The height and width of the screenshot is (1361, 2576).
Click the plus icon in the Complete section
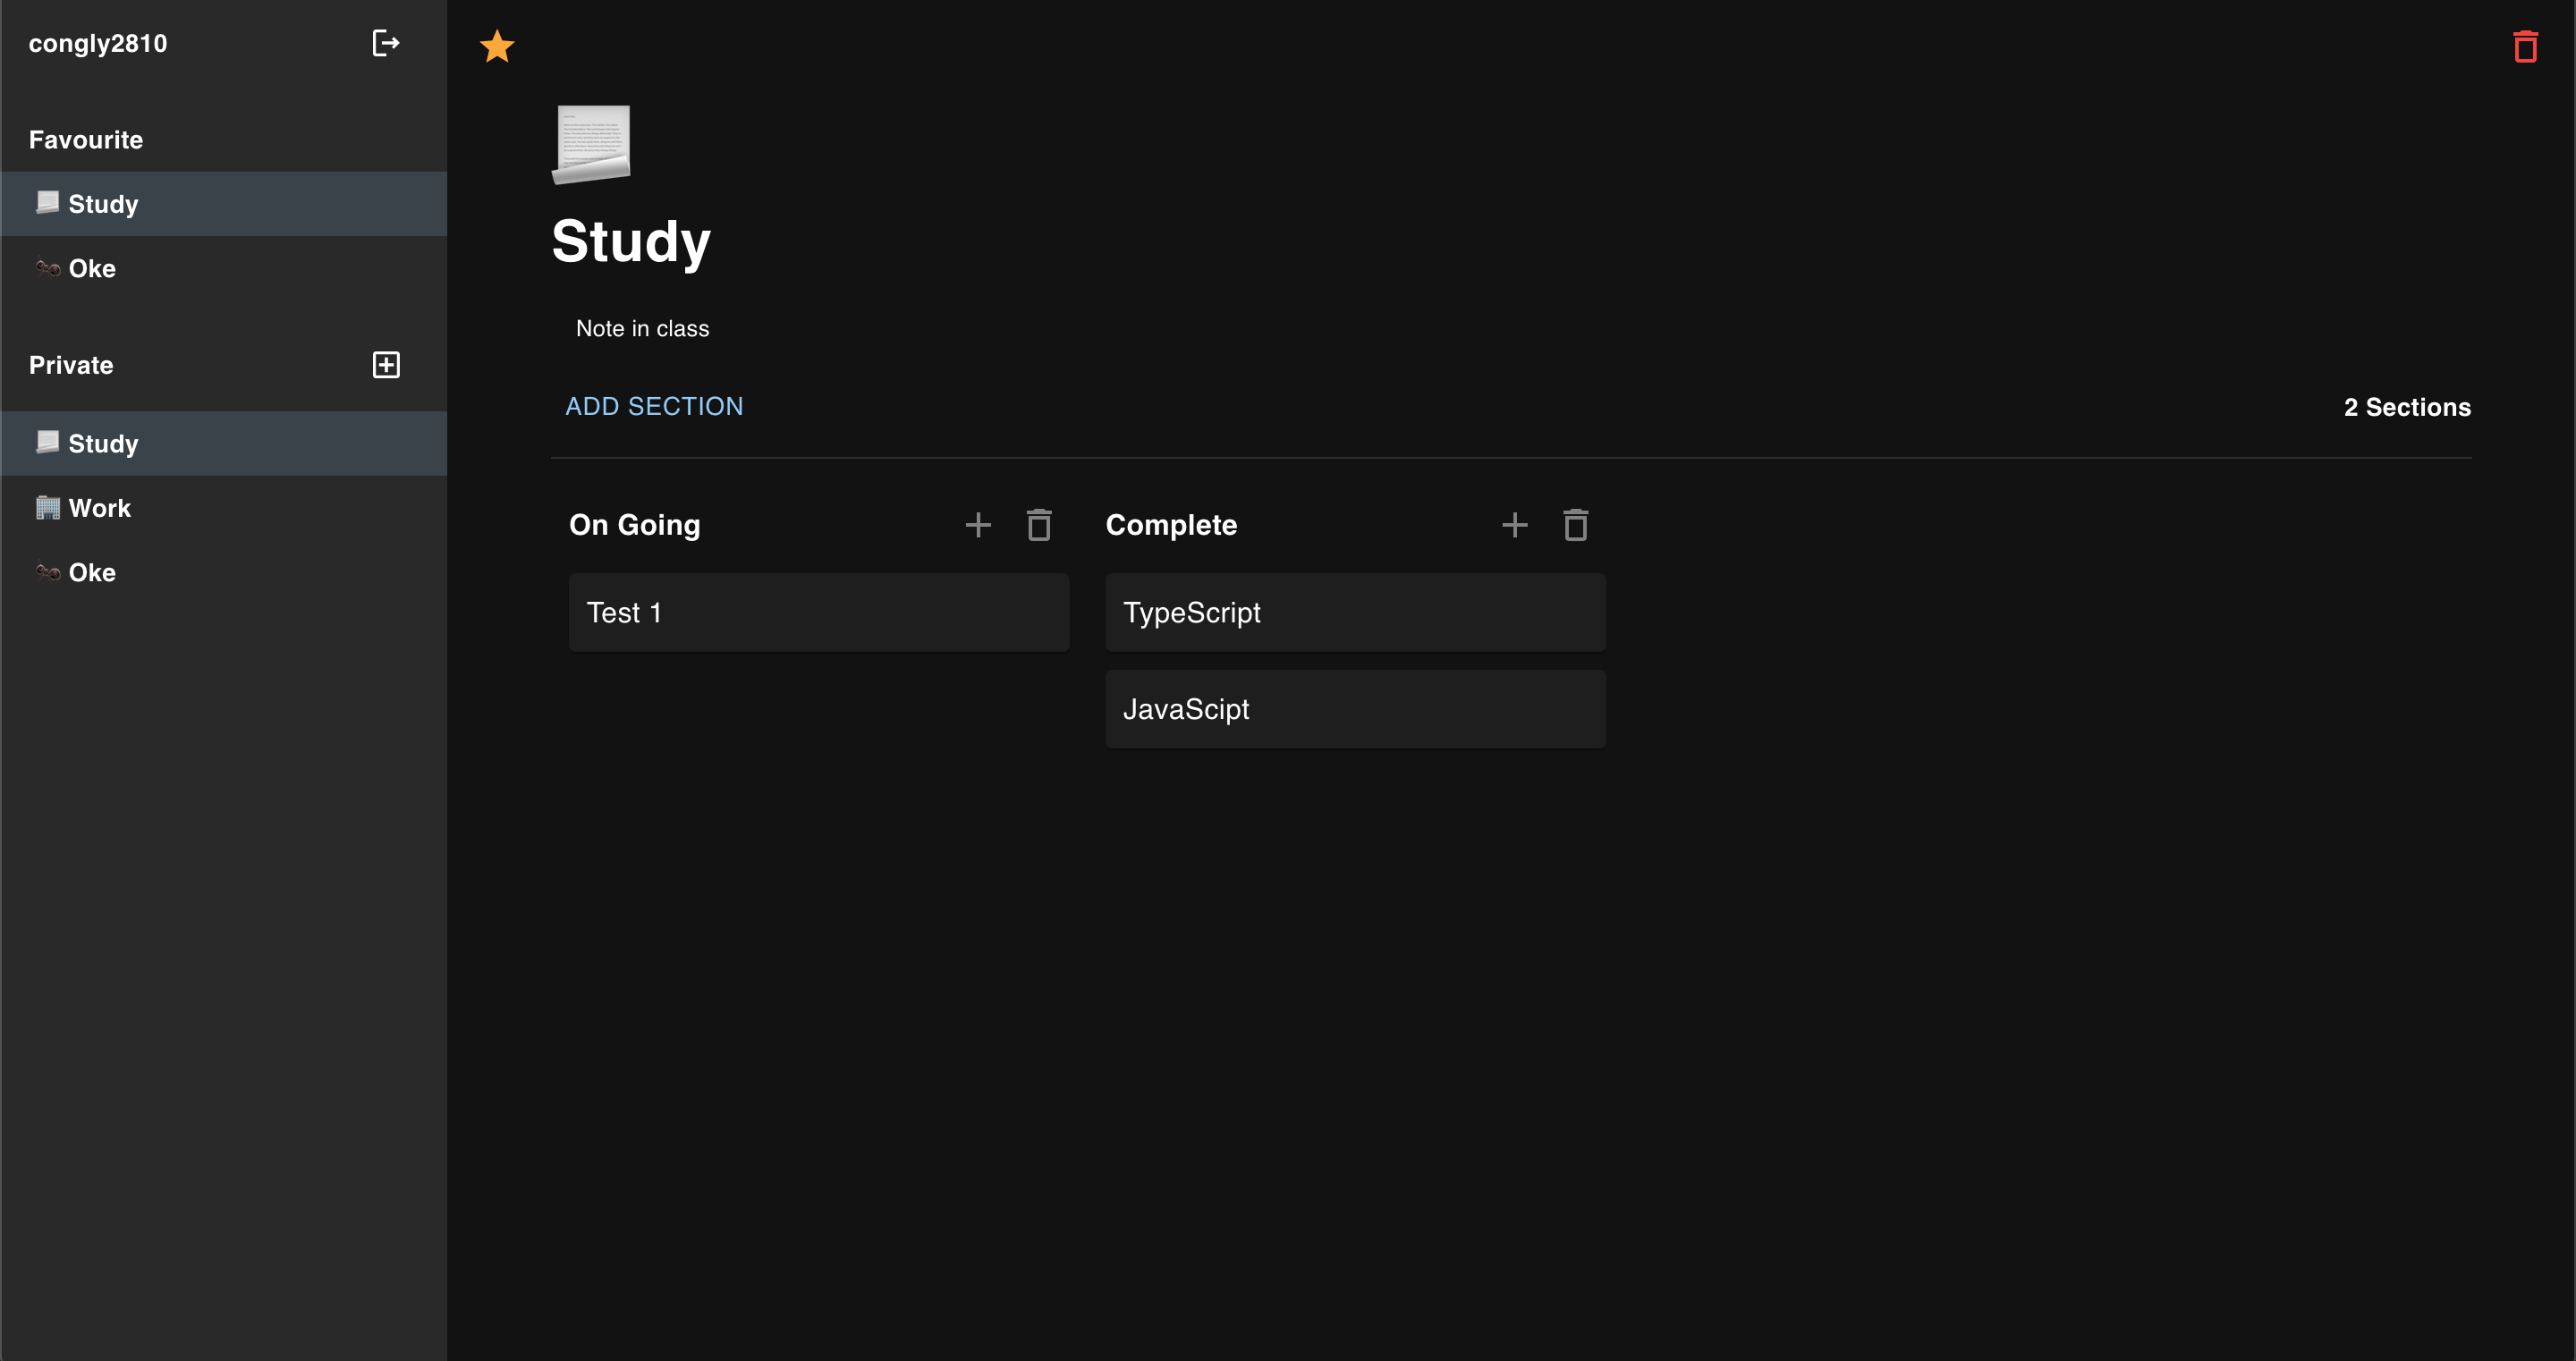(x=1514, y=524)
